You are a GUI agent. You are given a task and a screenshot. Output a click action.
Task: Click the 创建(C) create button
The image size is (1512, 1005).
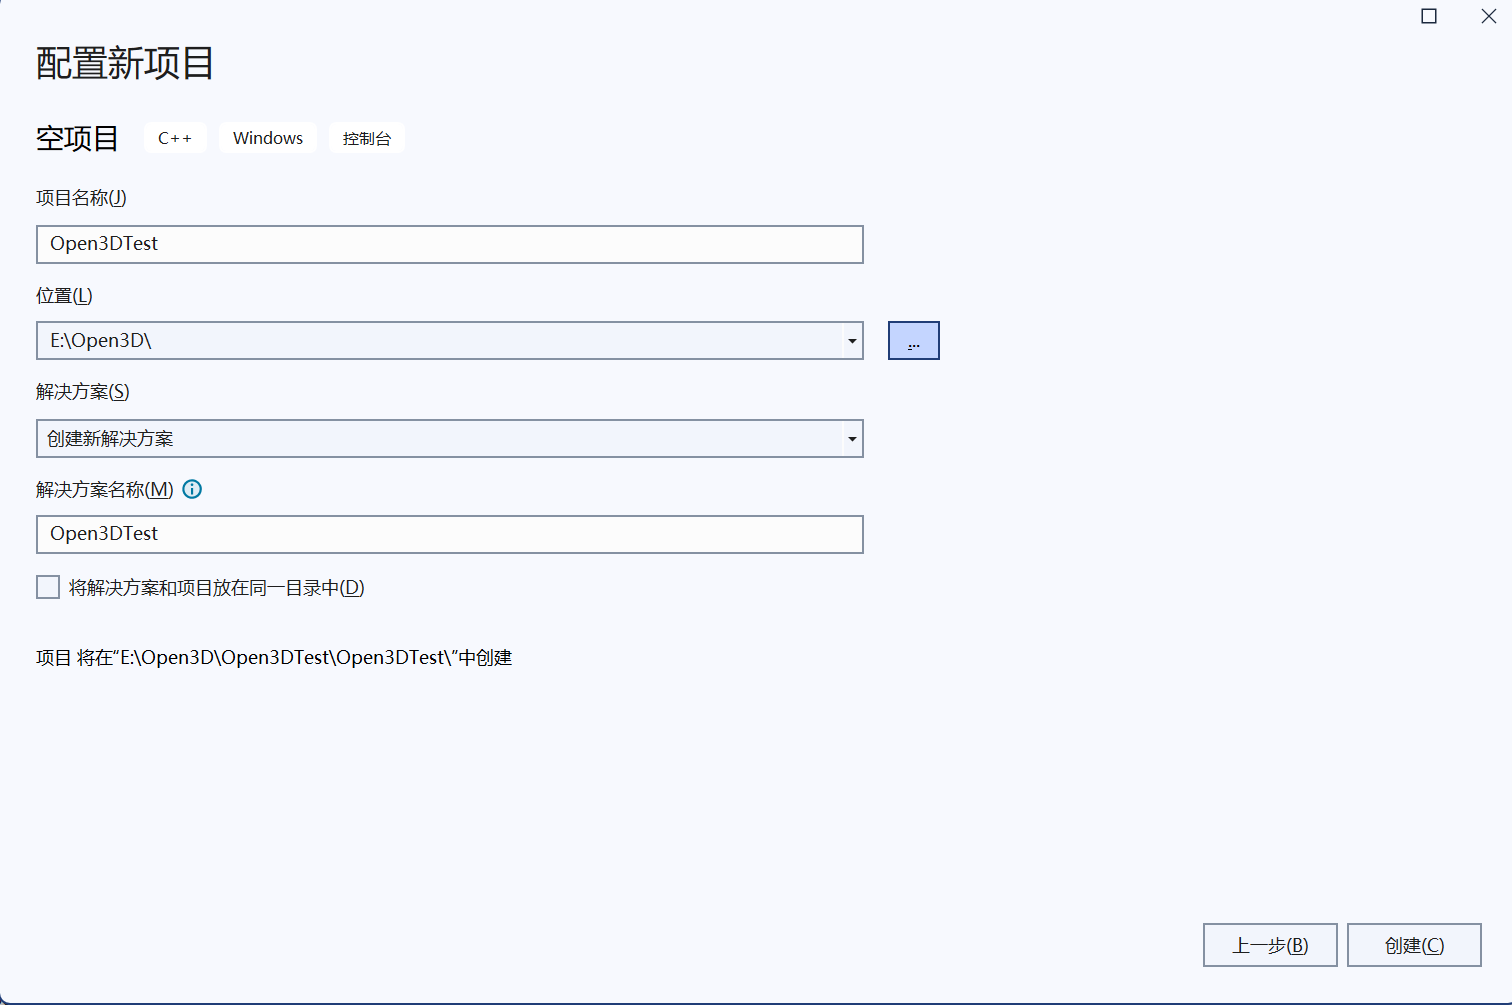click(x=1414, y=945)
